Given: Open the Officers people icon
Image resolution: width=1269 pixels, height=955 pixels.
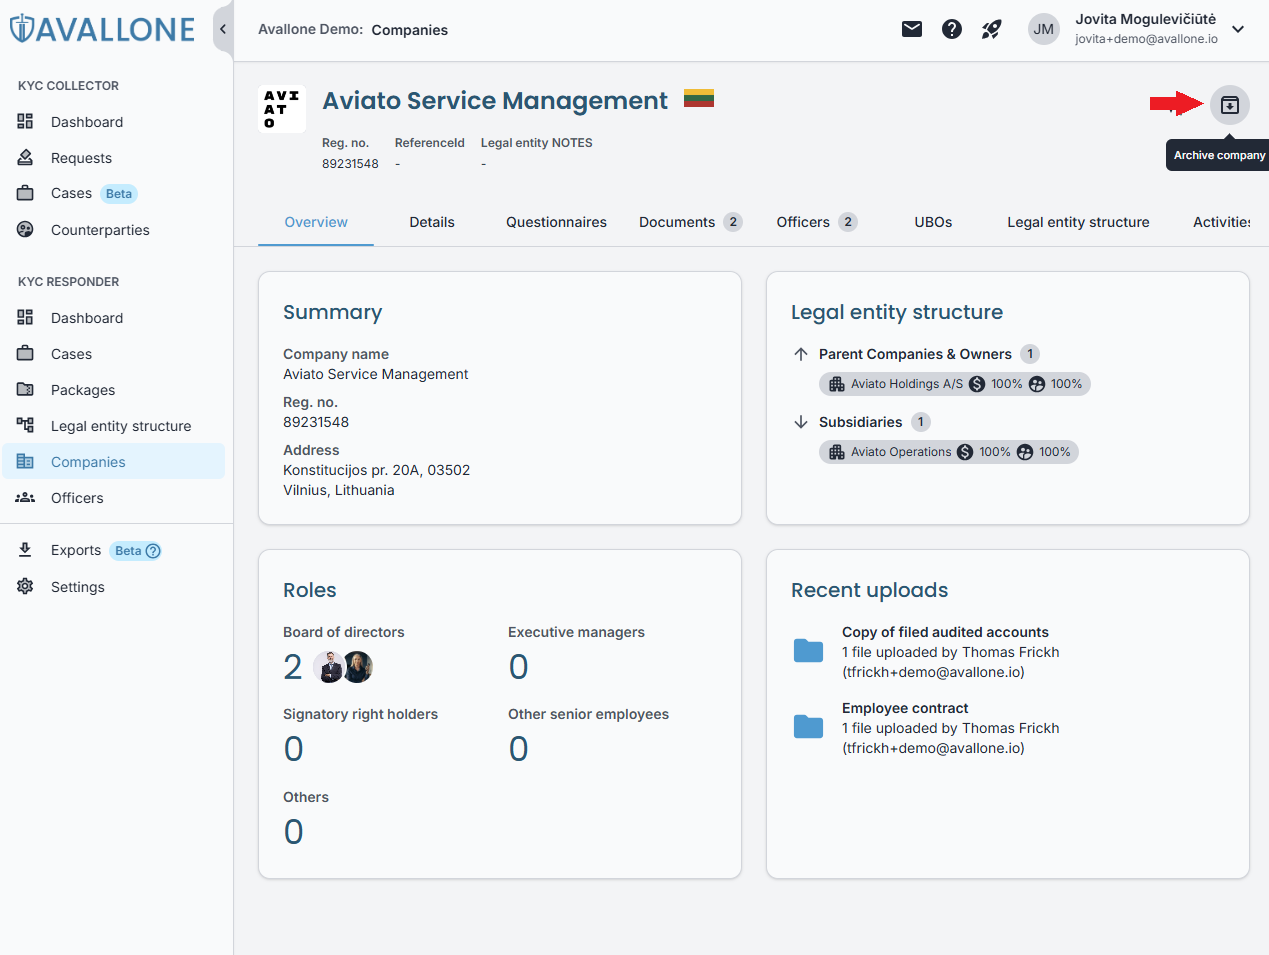Looking at the screenshot, I should (x=26, y=497).
